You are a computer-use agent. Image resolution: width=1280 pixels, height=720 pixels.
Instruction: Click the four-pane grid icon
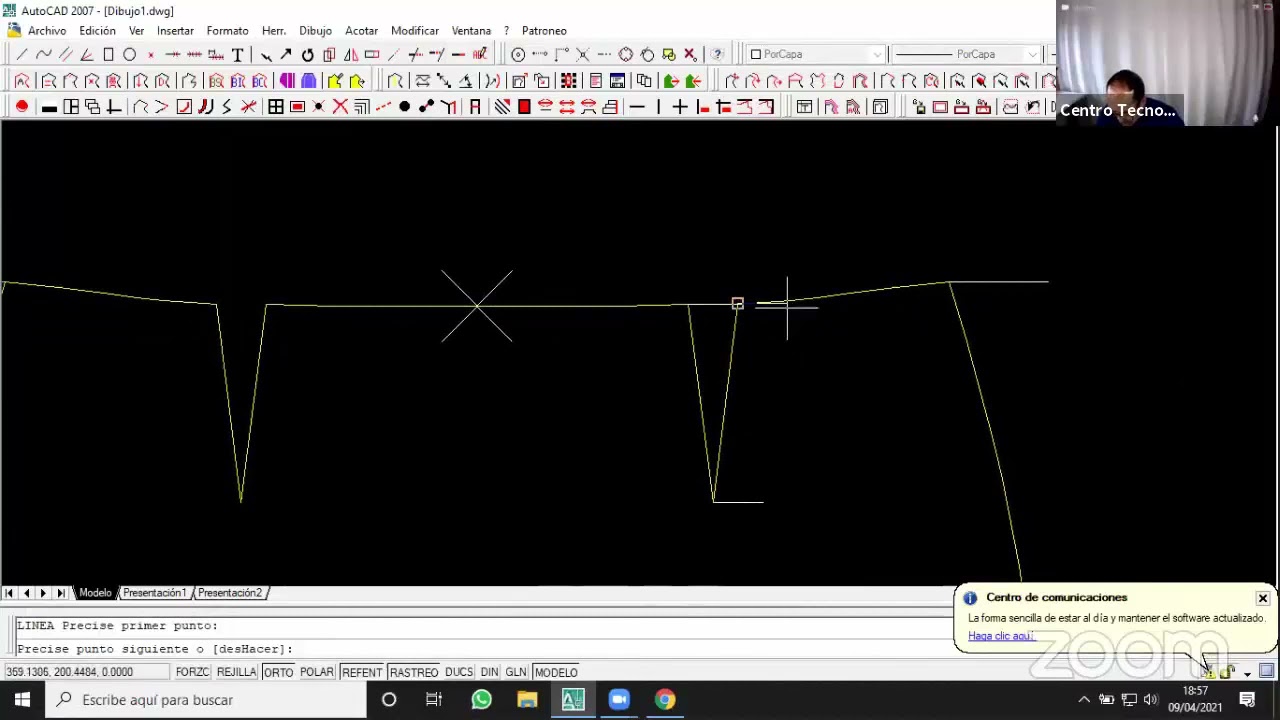pyautogui.click(x=275, y=107)
